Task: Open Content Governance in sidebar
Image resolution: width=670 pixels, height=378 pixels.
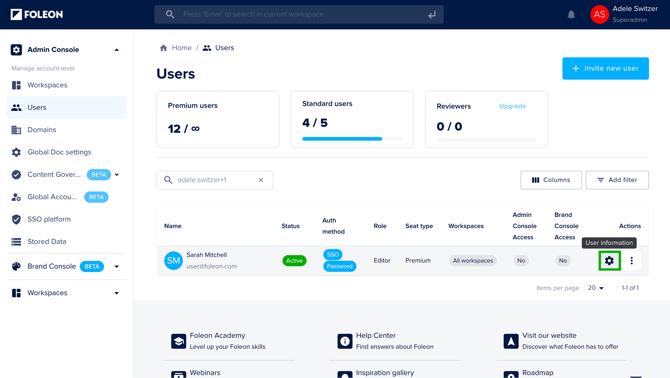Action: [54, 175]
